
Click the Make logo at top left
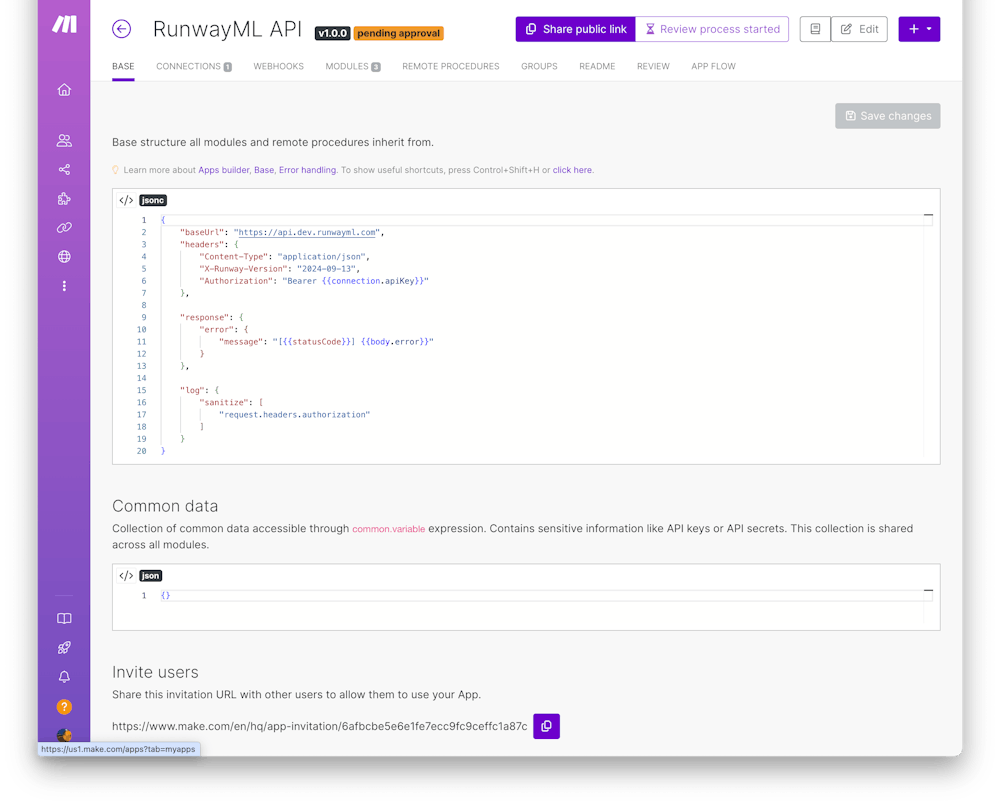[63, 25]
